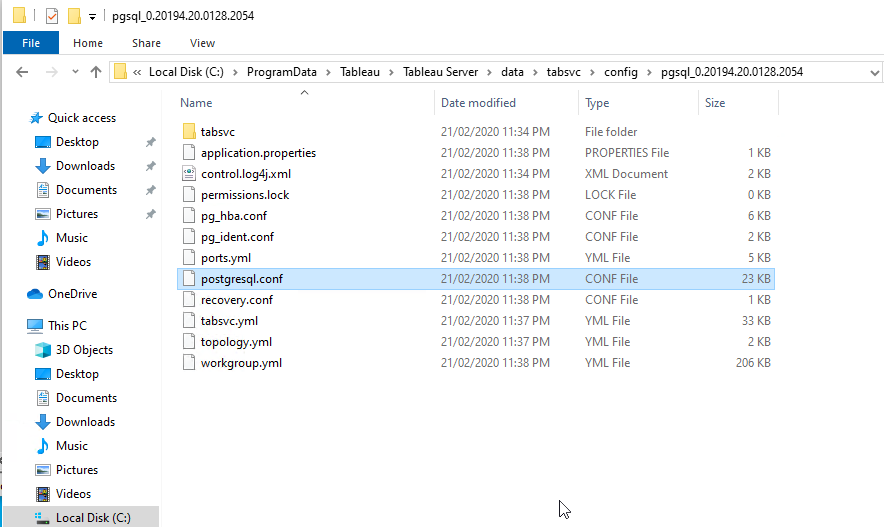Viewport: 884px width, 527px height.
Task: Open Videos under Quick access
Action: [x=73, y=262]
